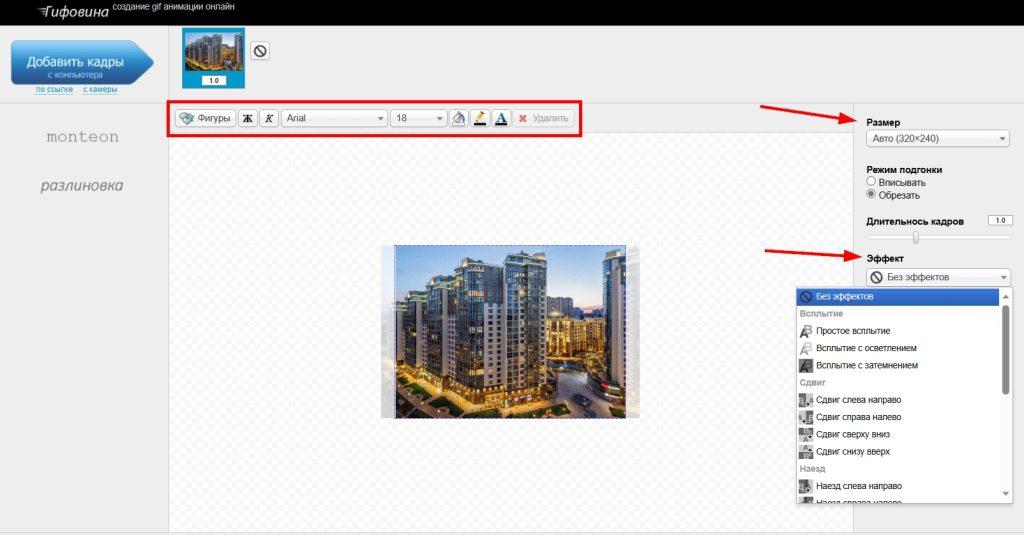This screenshot has width=1024, height=535.
Task: Pick fill color with bucket icon
Action: [458, 118]
